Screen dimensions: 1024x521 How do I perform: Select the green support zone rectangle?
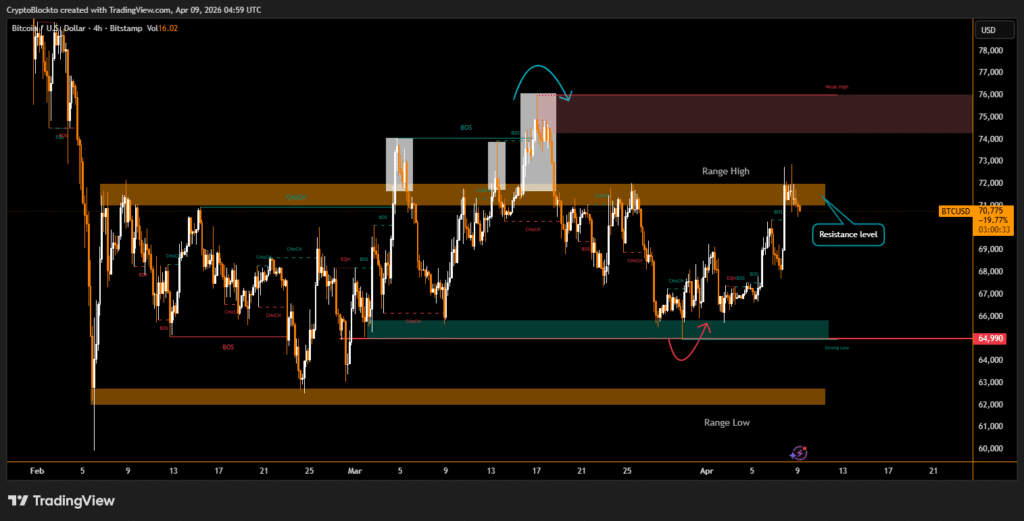click(x=598, y=328)
